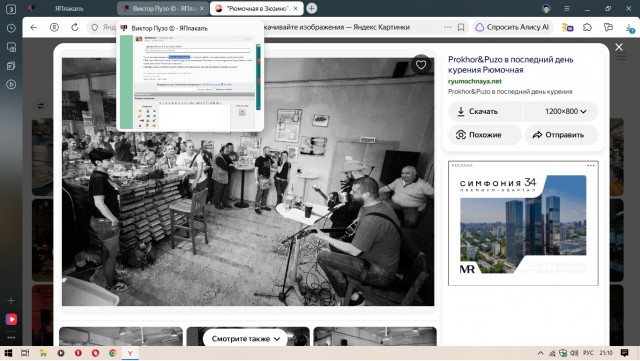Open the downloads icon in the toolbar
640x361 pixels.
tap(630, 28)
